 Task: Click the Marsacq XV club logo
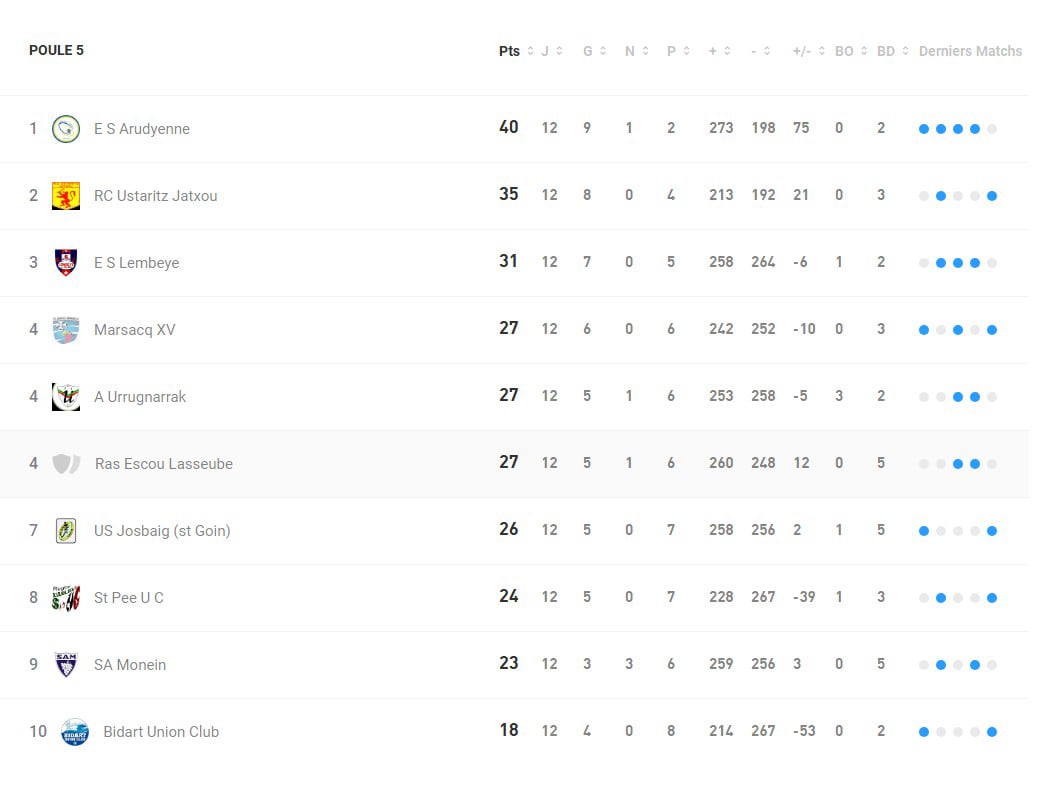pyautogui.click(x=66, y=330)
